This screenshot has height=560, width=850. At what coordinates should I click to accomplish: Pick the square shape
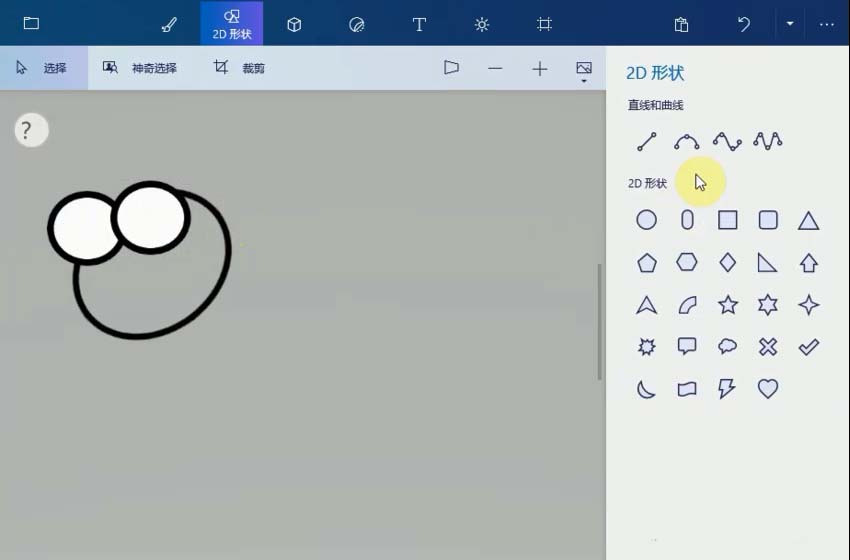(727, 220)
